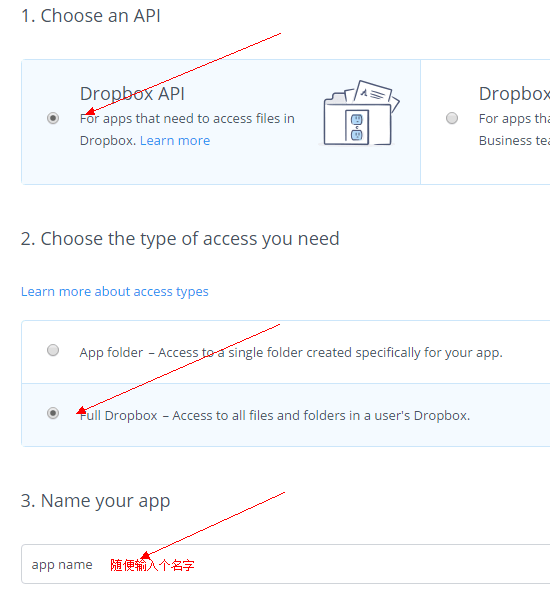Open Learn more about access types link
This screenshot has height=595, width=550.
coord(115,291)
